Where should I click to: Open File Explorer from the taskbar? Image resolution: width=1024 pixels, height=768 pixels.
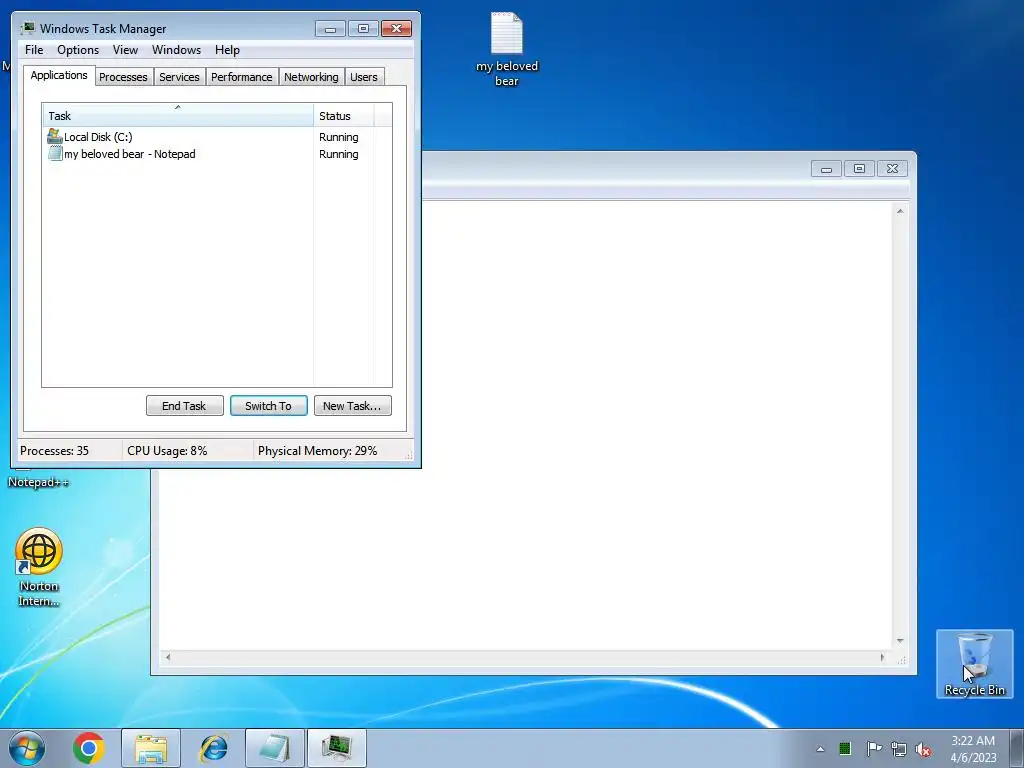point(151,748)
